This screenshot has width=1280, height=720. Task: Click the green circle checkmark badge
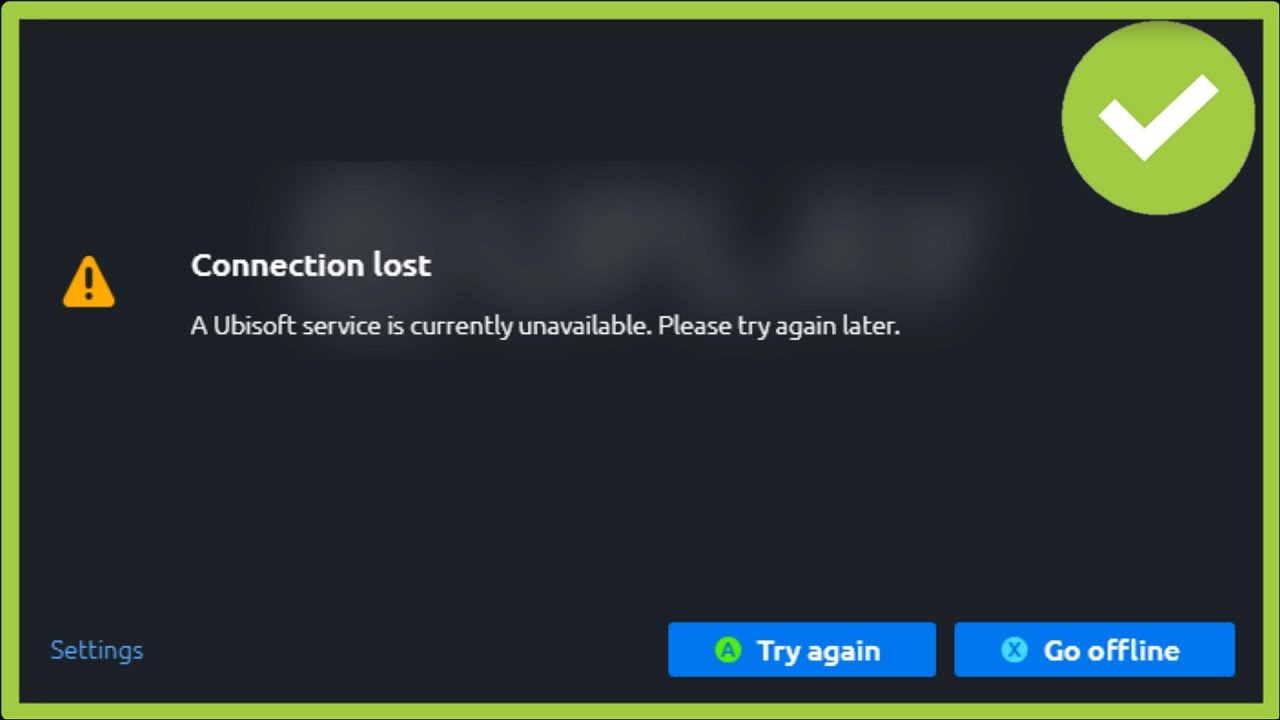1158,118
